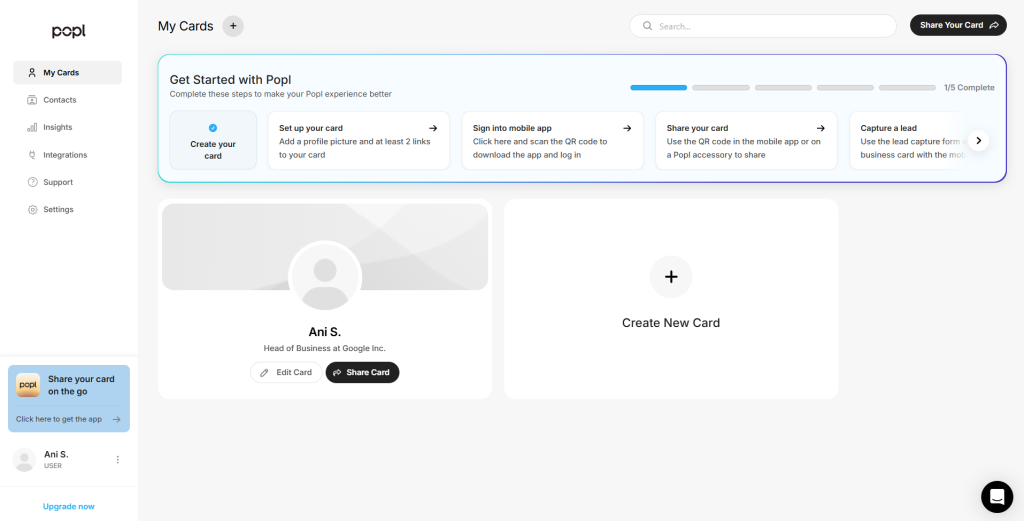
Task: Click the Create New Card label
Action: pyautogui.click(x=671, y=323)
